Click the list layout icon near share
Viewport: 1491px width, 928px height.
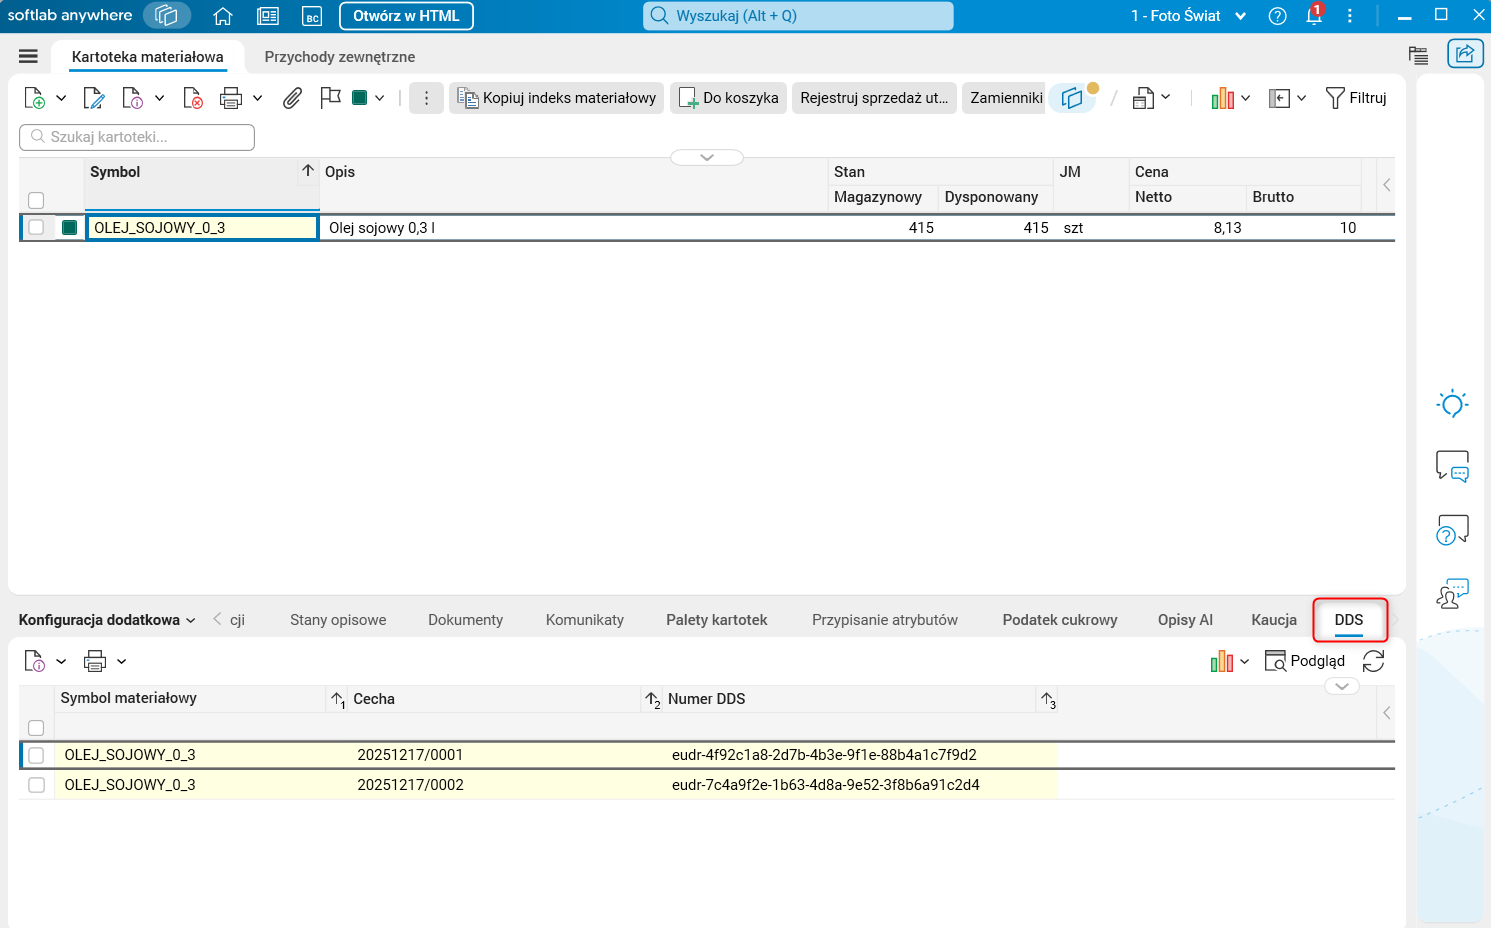1418,55
